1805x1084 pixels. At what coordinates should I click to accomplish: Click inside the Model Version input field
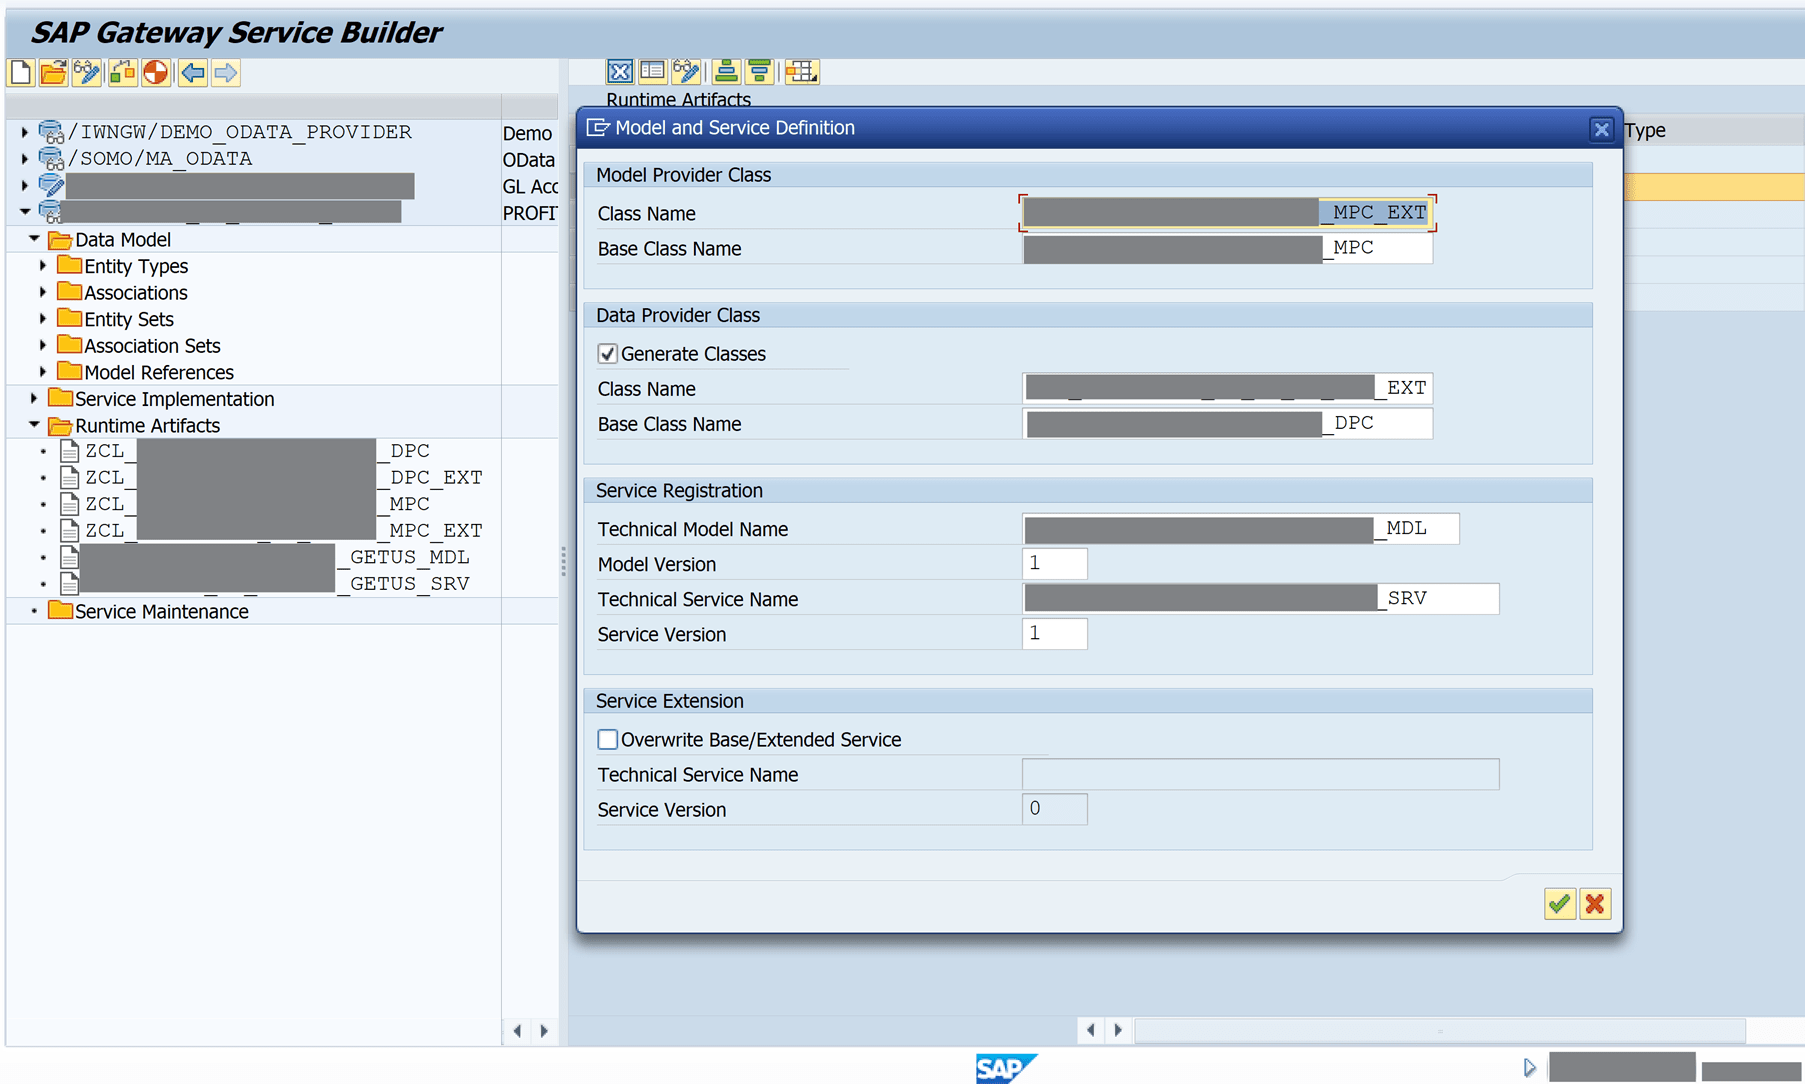[x=1054, y=563]
